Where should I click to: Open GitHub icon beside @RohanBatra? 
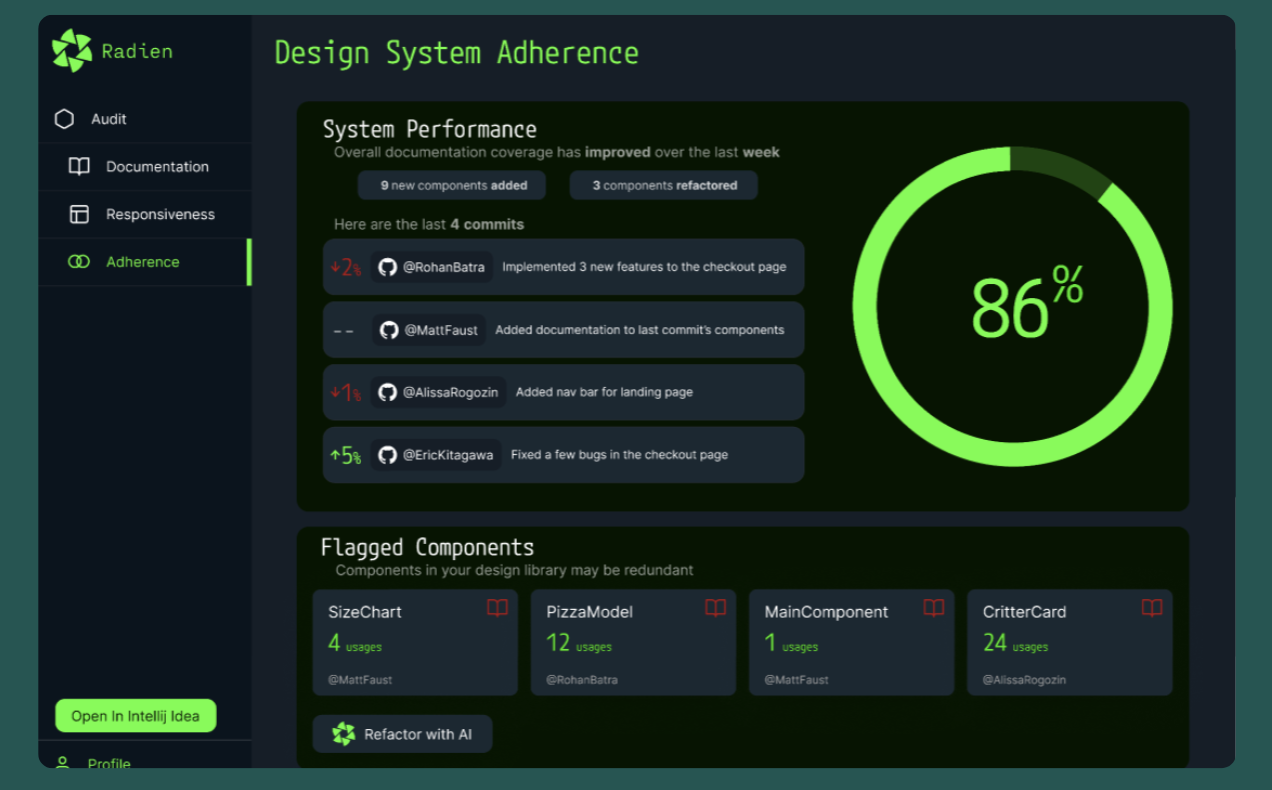click(387, 267)
